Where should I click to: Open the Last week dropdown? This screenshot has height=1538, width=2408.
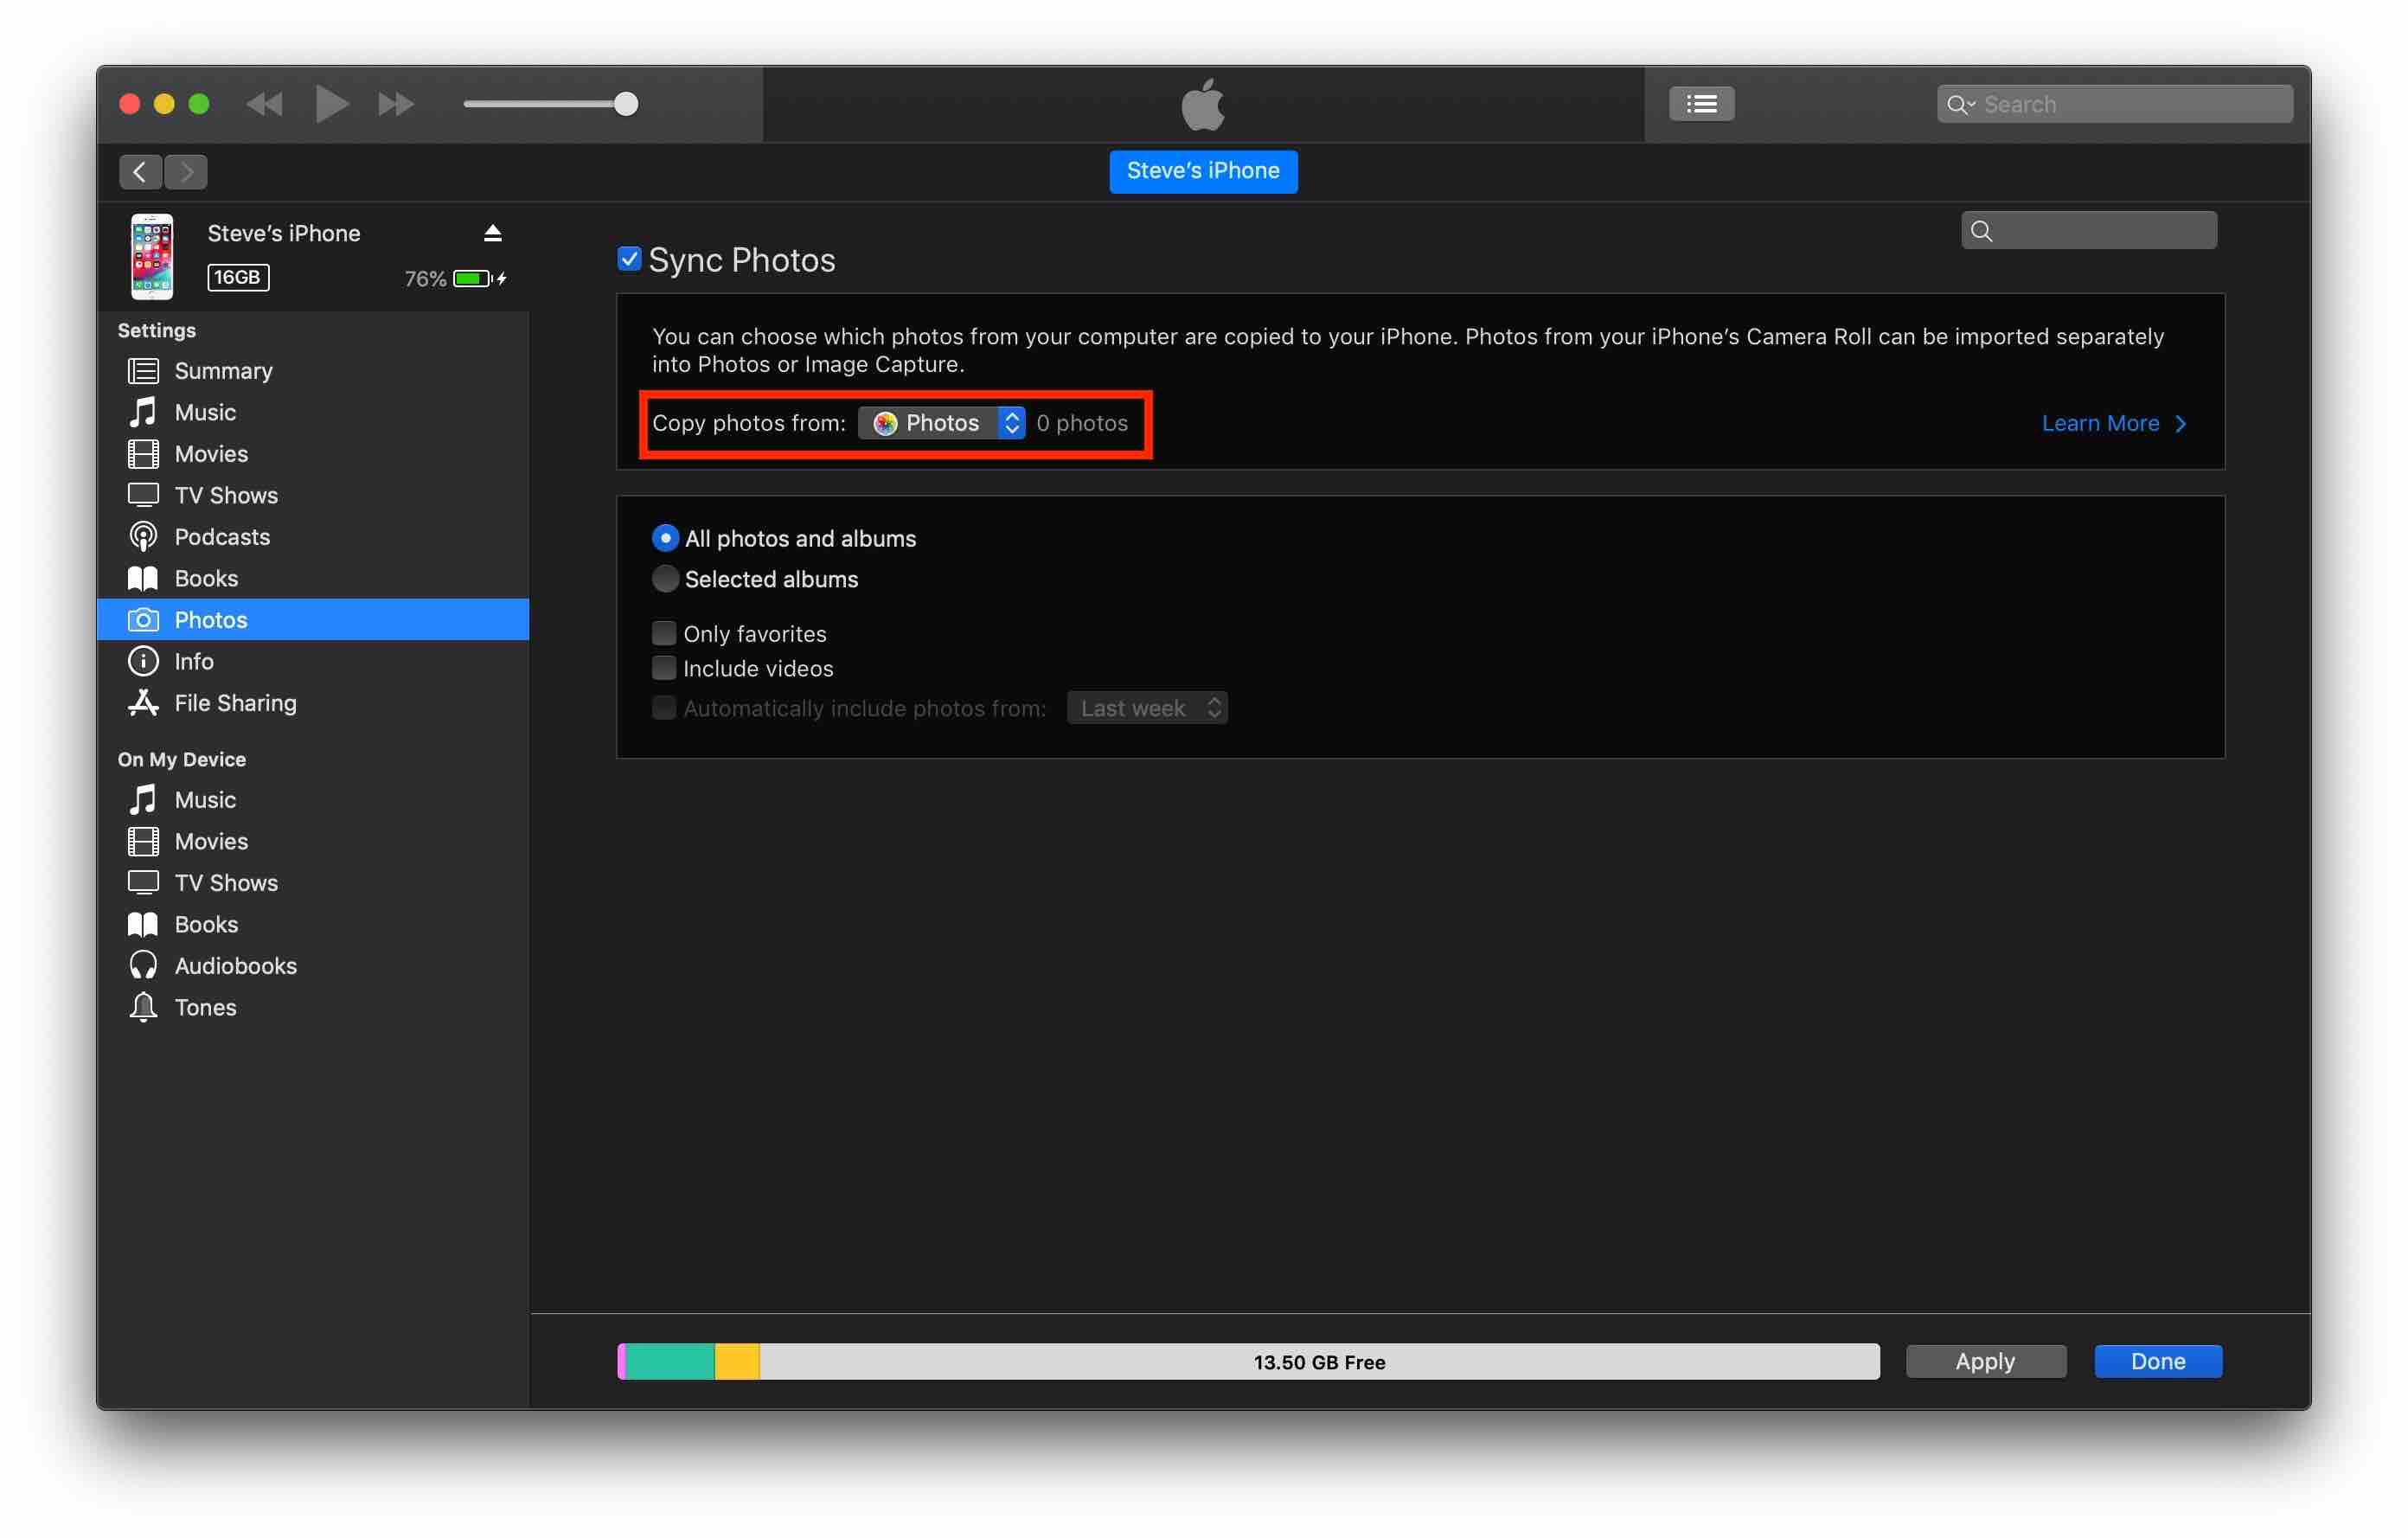1147,708
